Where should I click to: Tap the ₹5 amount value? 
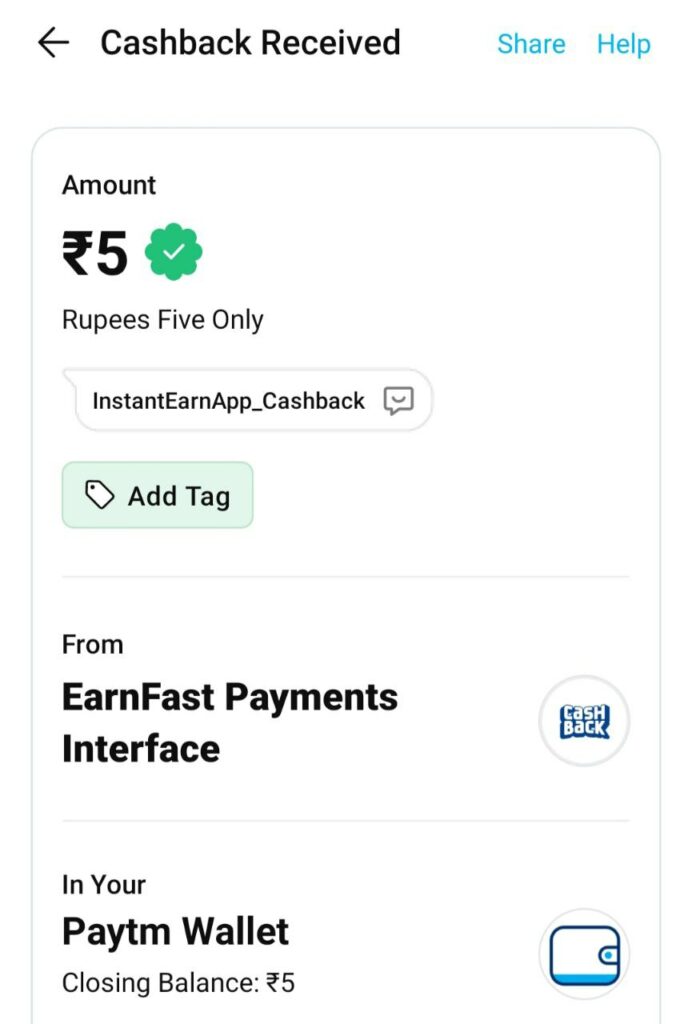95,253
